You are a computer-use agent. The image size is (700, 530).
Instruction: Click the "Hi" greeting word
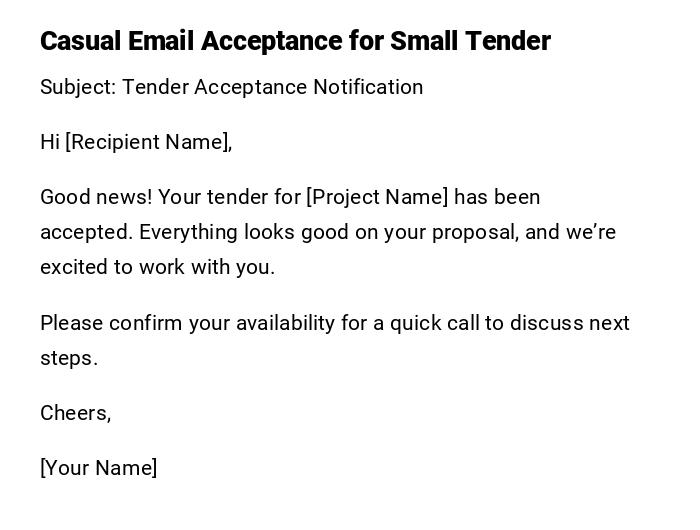pos(50,142)
